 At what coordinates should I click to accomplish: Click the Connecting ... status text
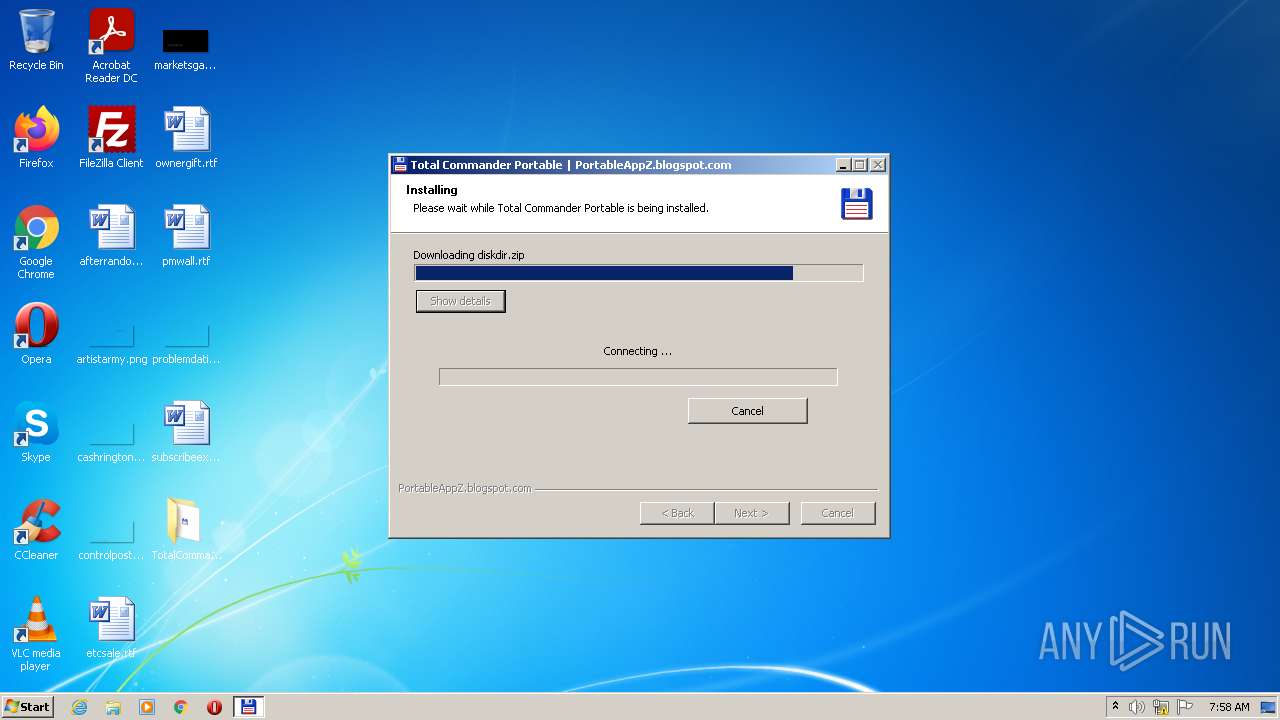637,351
